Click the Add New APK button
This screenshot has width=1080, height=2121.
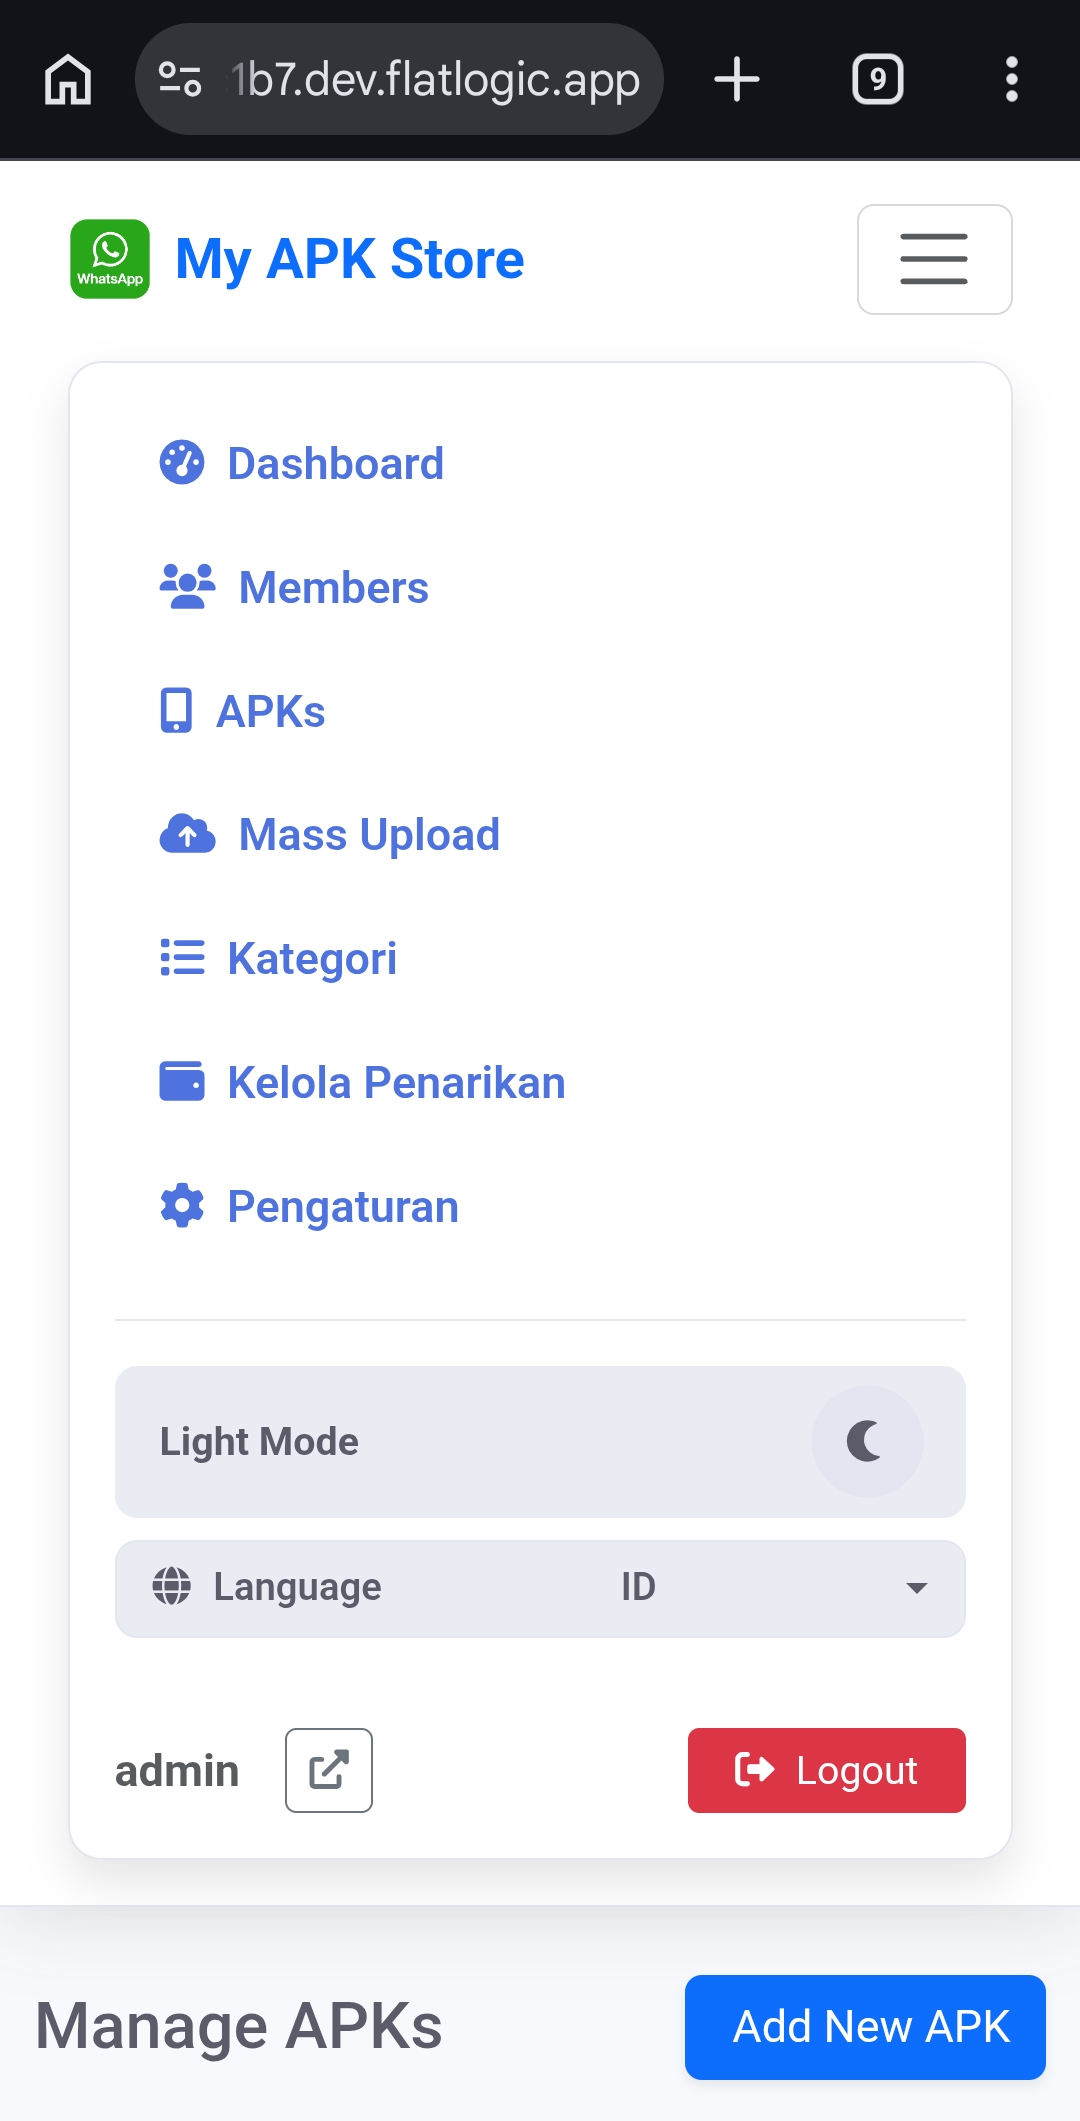pos(865,2027)
